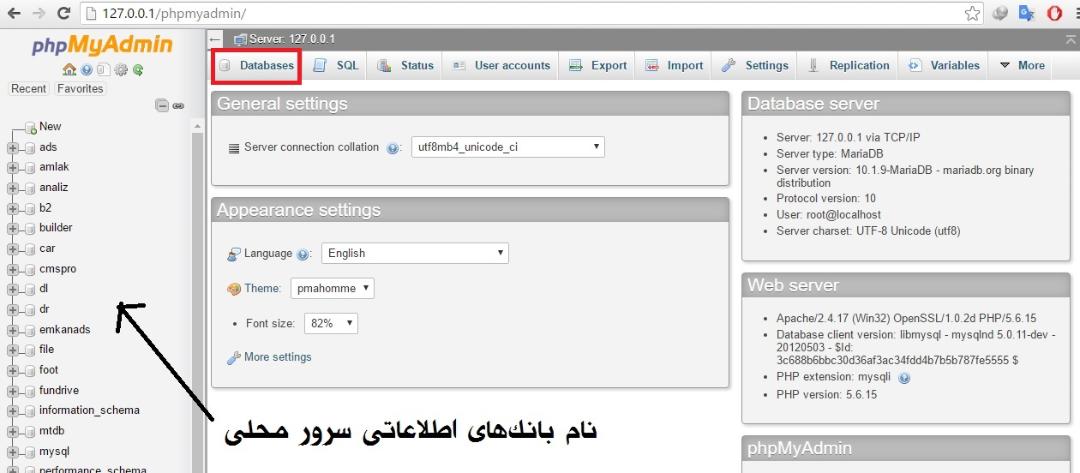The image size is (1080, 473).
Task: Open the Databases tab
Action: [x=256, y=66]
